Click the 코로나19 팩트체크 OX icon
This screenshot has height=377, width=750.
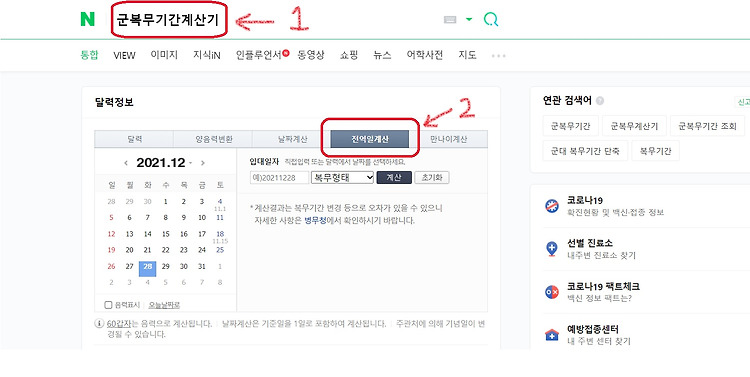pos(552,292)
